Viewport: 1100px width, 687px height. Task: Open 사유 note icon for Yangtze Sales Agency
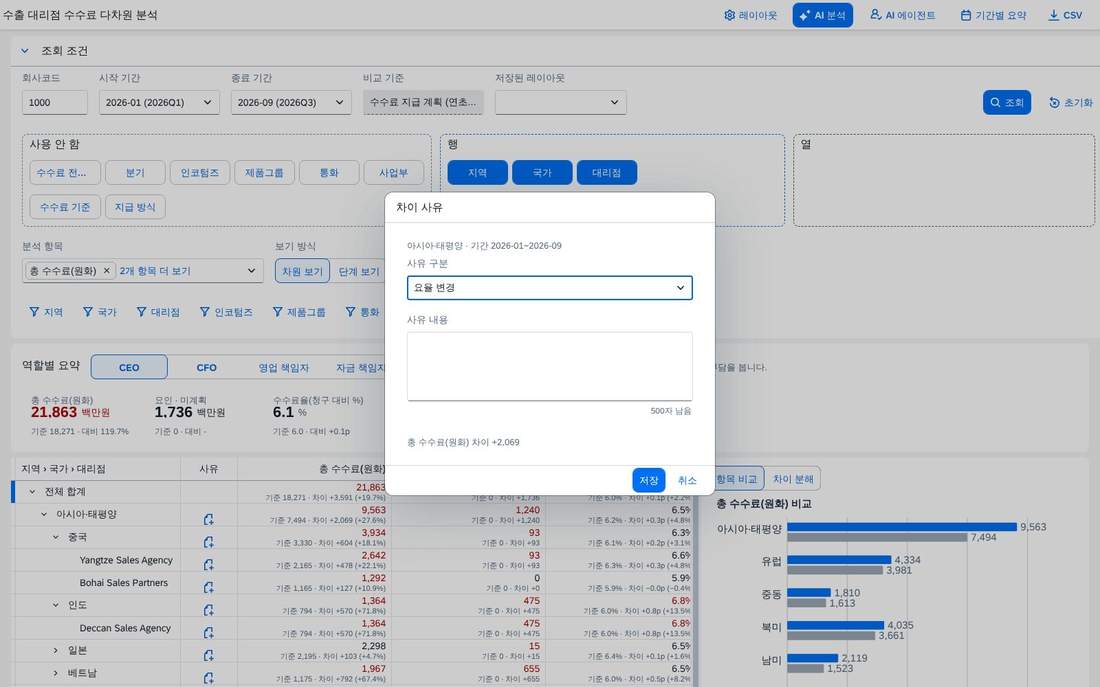[208, 564]
